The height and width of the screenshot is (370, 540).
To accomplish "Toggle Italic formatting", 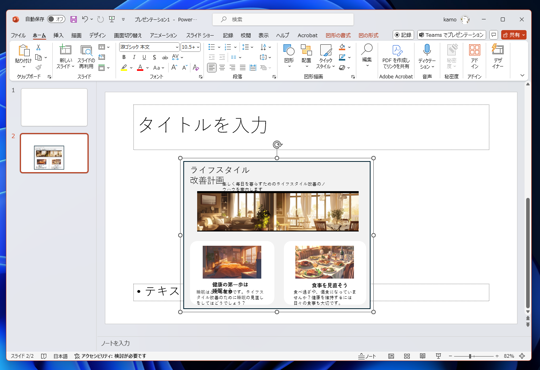I will (134, 57).
